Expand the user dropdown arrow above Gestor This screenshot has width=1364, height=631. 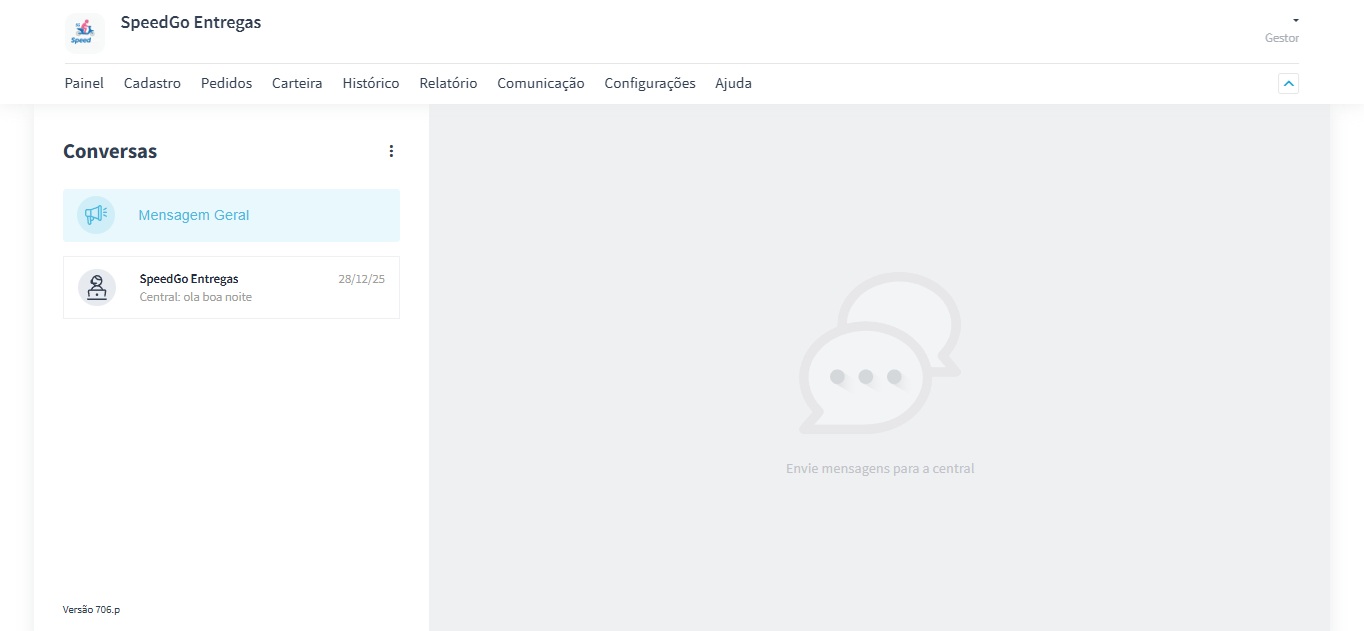1295,20
